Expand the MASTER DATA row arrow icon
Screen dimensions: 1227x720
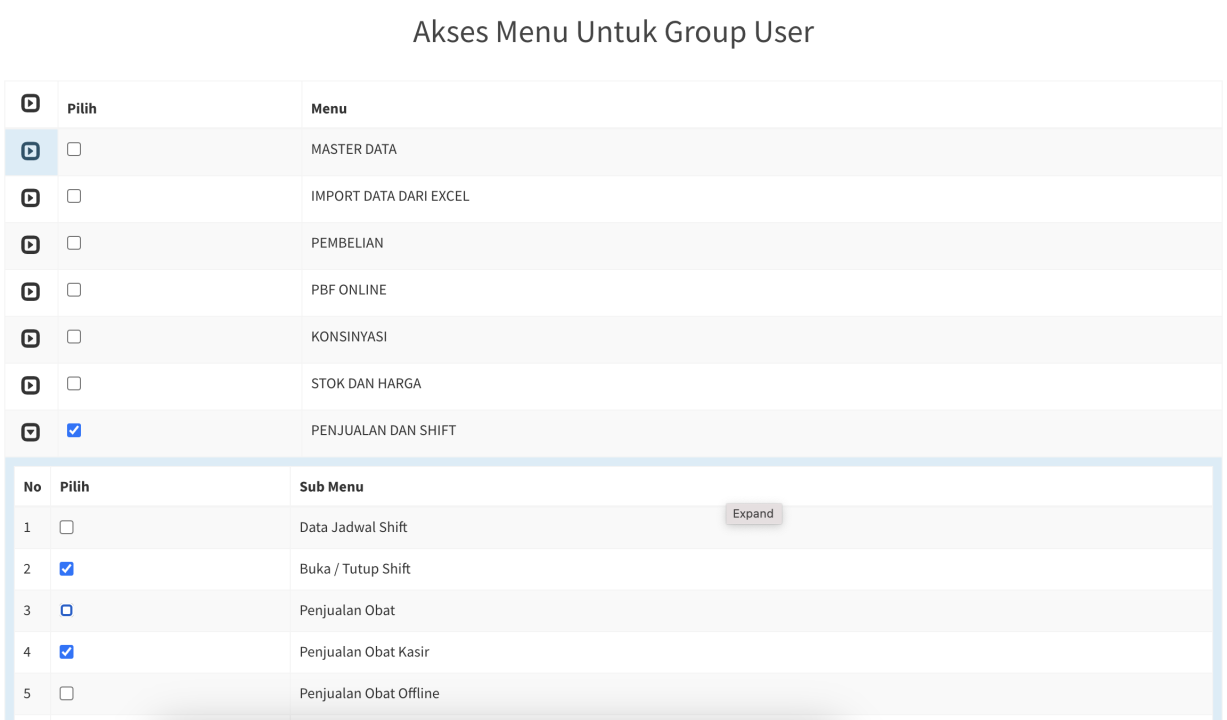tap(31, 151)
